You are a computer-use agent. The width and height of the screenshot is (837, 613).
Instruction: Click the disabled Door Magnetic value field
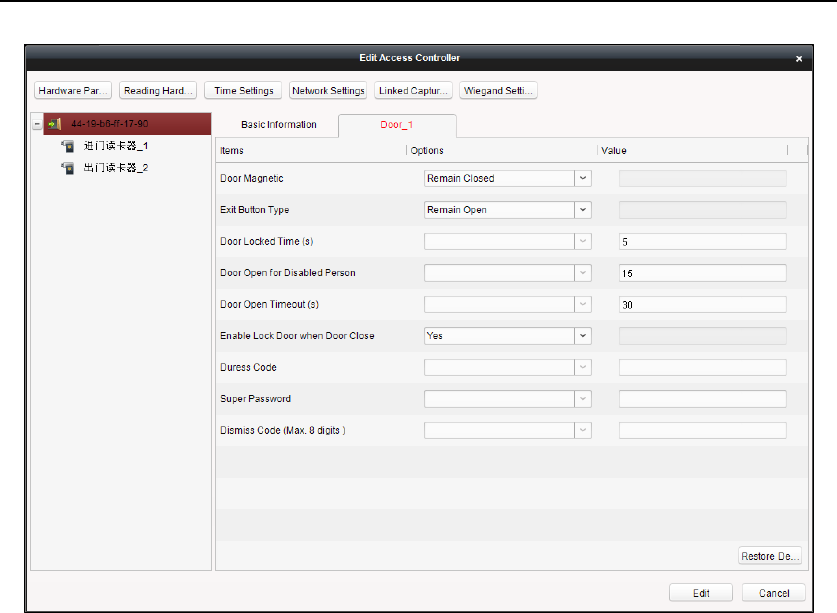(x=702, y=178)
